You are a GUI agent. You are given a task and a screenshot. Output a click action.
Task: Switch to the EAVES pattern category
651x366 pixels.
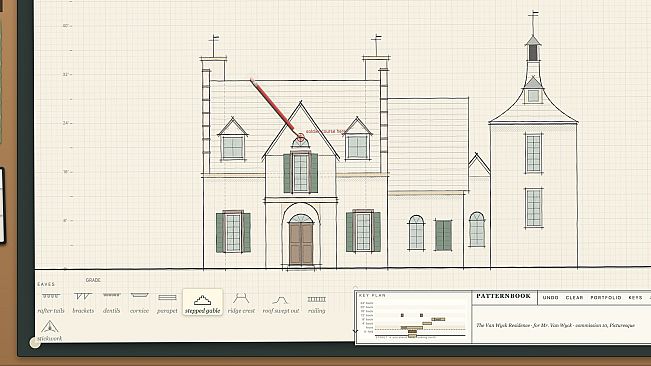click(46, 284)
